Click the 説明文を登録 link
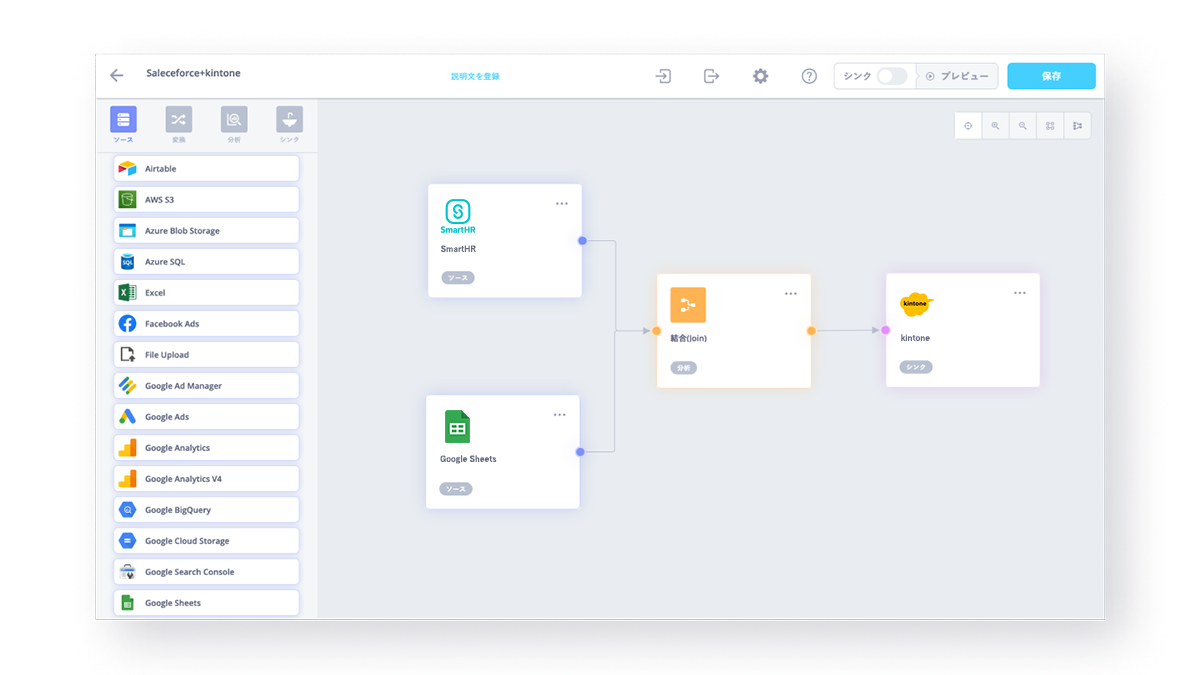1200x675 pixels. click(x=475, y=76)
